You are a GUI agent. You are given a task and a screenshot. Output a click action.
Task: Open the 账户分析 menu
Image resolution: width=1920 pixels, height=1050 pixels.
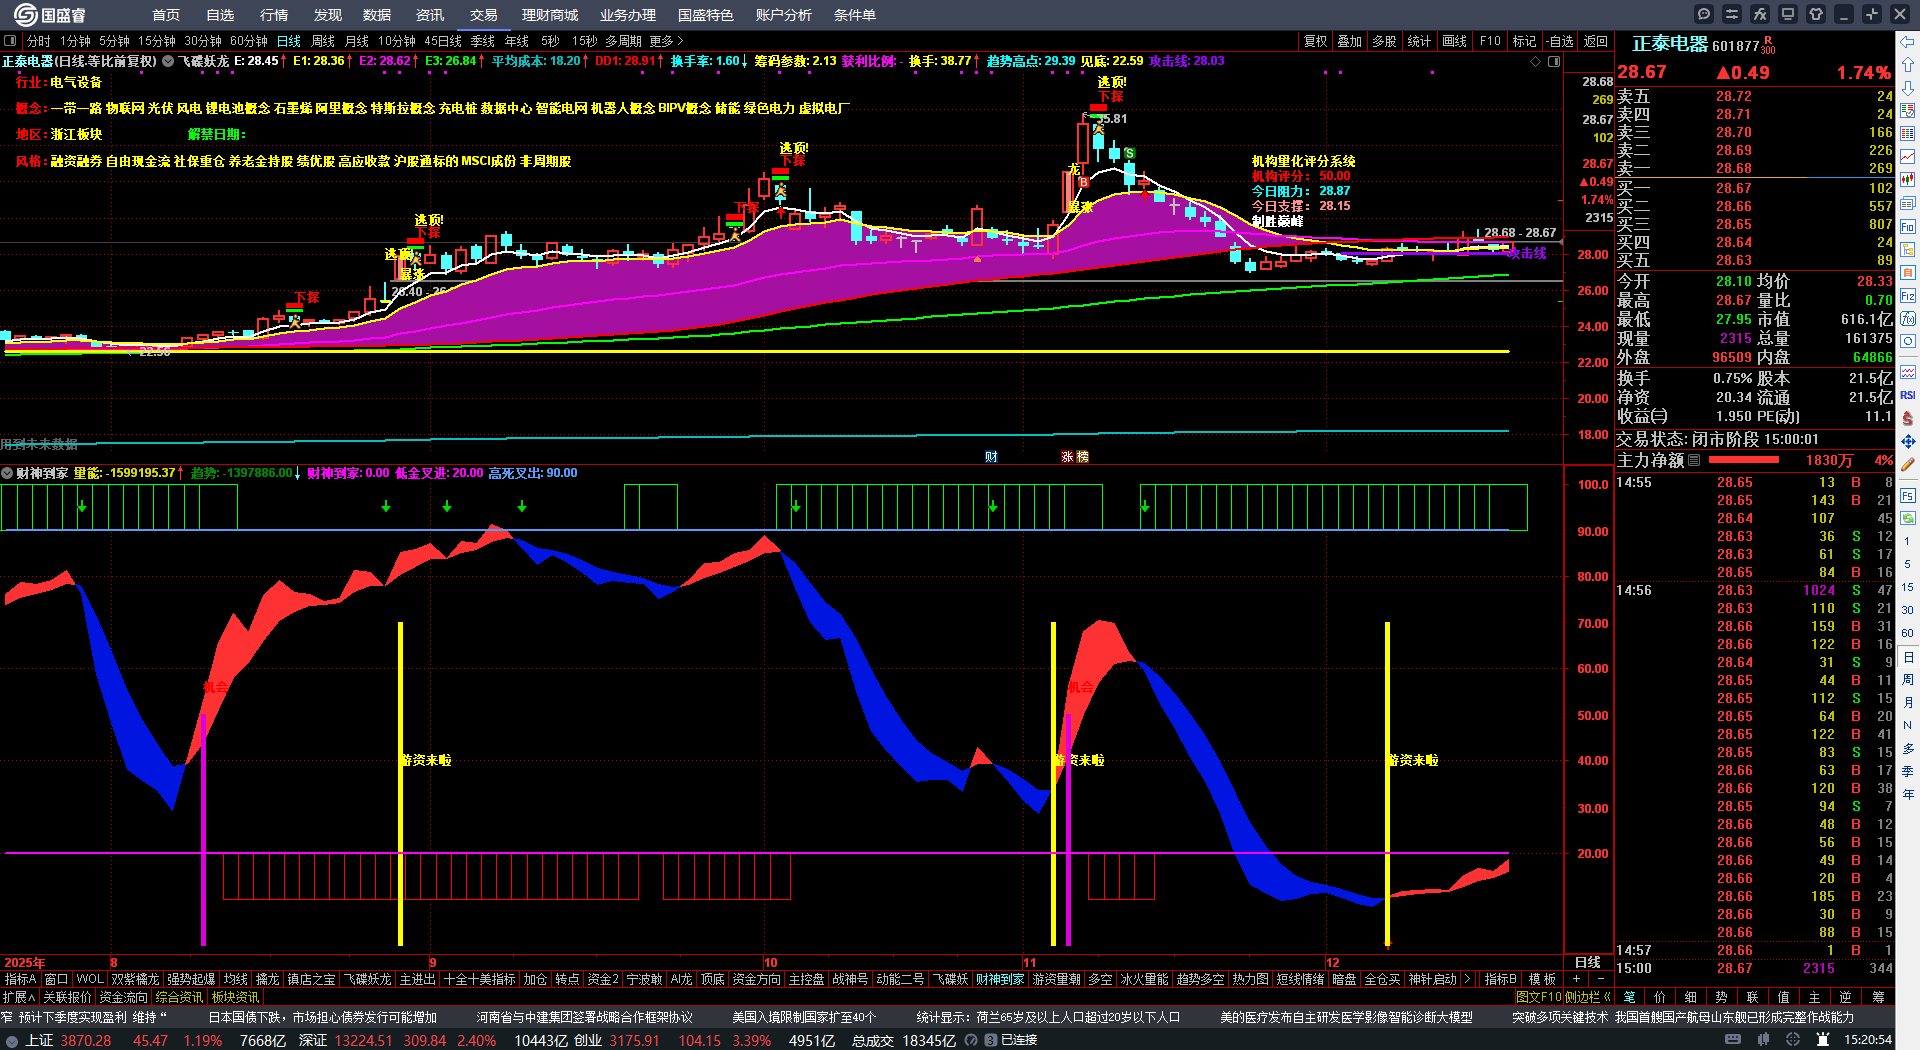pos(783,15)
